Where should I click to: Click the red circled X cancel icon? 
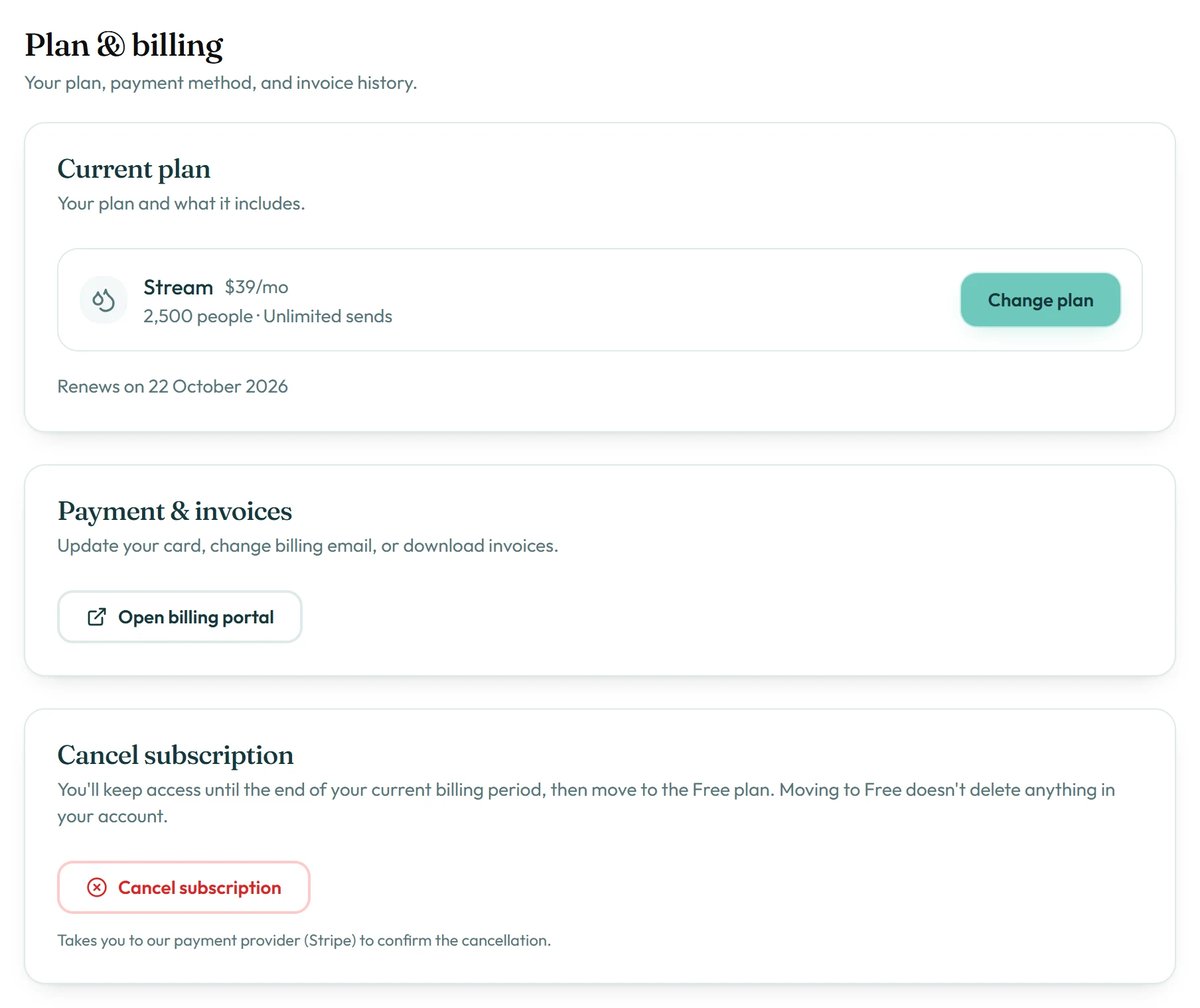click(x=97, y=887)
